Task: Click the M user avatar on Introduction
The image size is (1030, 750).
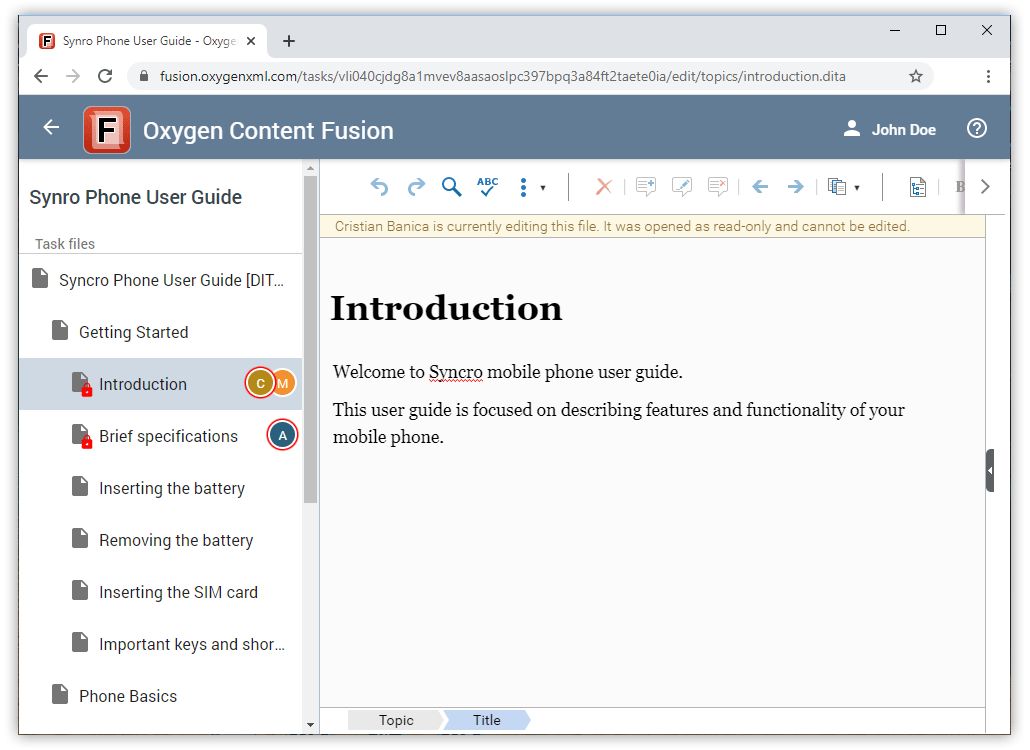Action: [284, 384]
